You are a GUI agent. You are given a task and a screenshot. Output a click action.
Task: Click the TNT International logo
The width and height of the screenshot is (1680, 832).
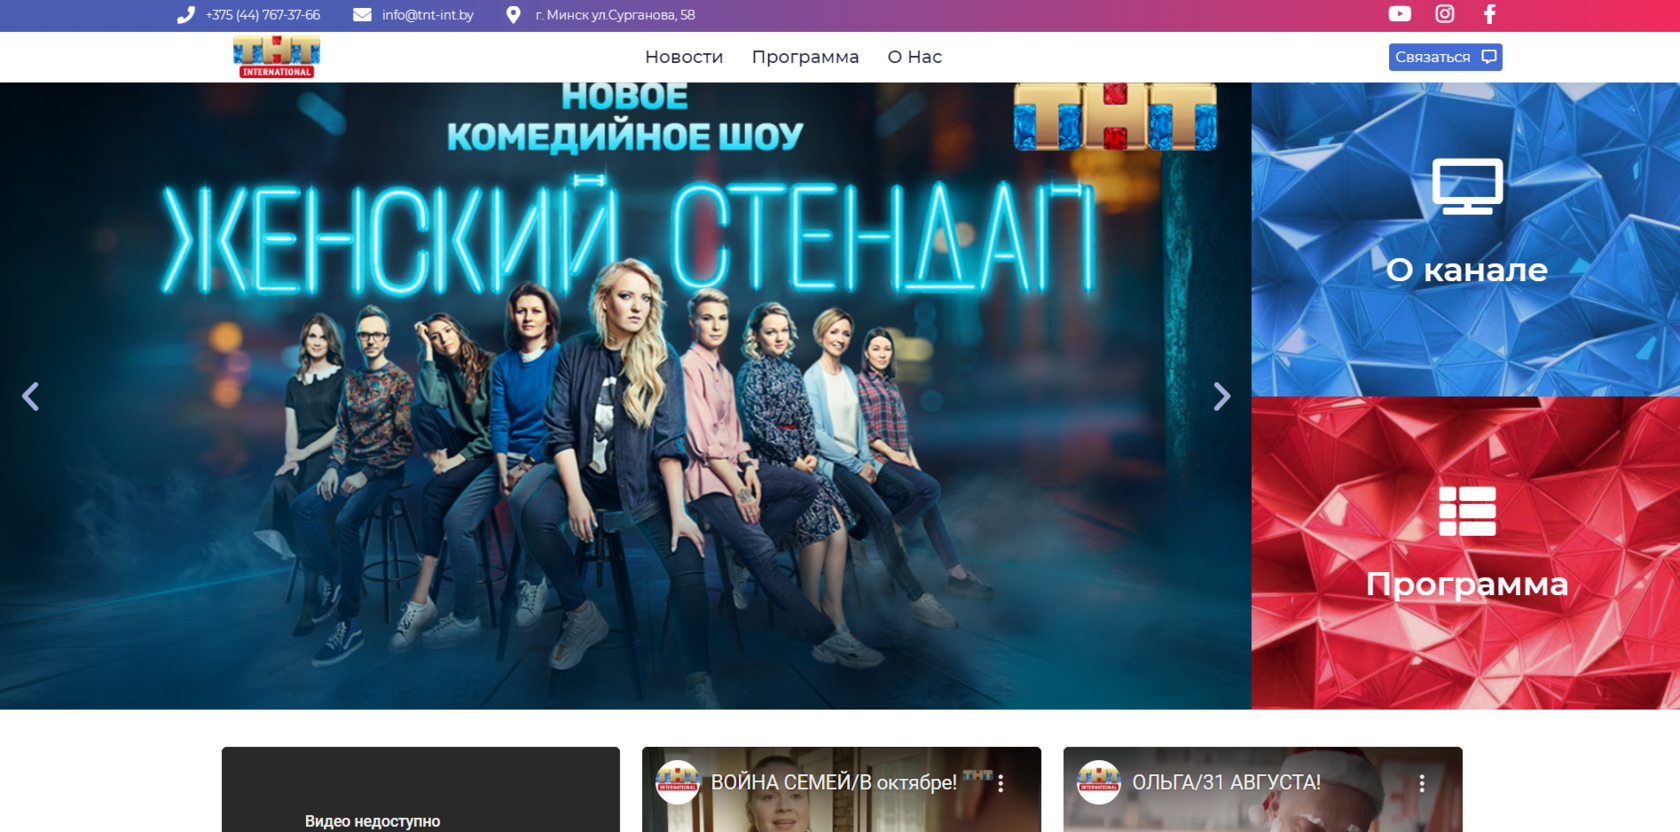[x=277, y=57]
